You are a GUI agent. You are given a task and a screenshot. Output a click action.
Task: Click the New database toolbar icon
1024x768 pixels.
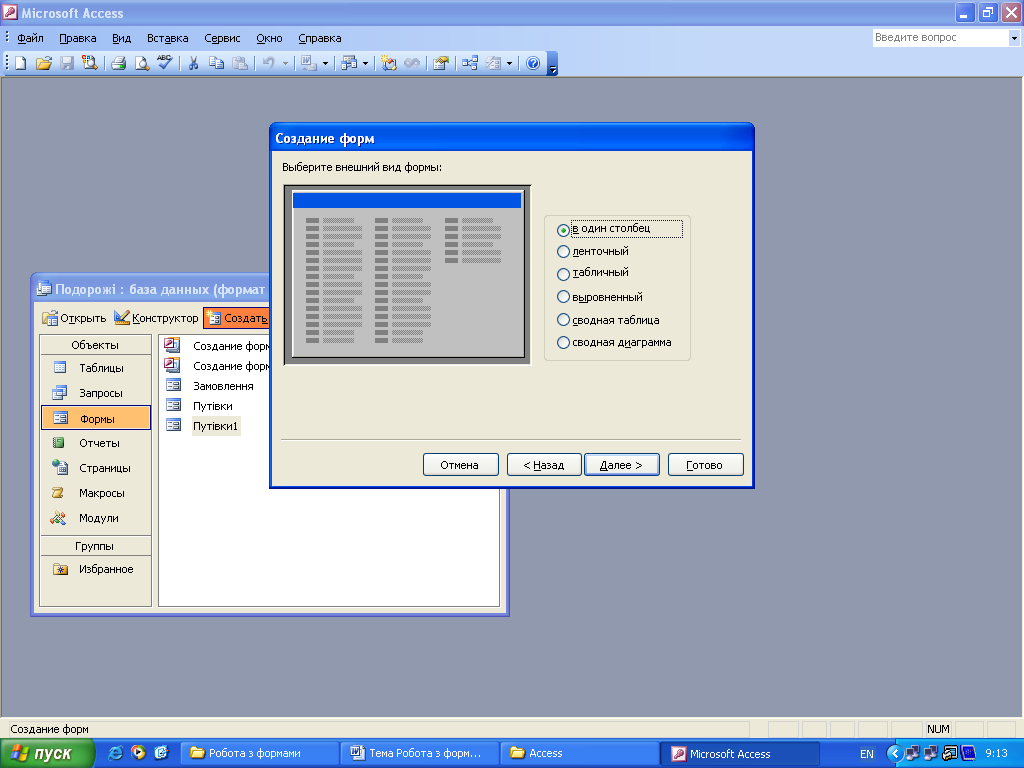pyautogui.click(x=20, y=63)
